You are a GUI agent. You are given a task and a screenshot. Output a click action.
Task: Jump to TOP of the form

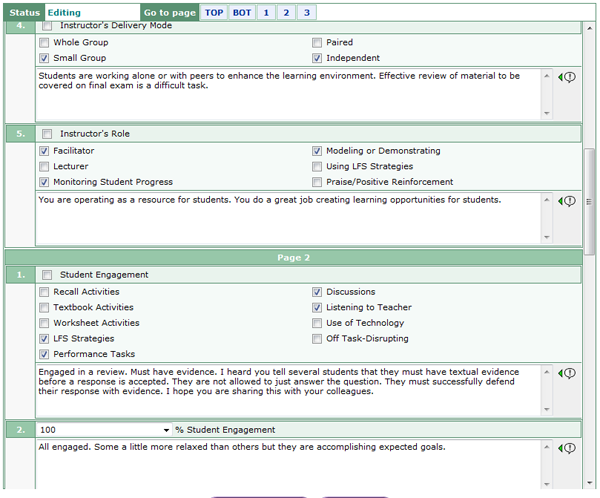click(x=214, y=13)
